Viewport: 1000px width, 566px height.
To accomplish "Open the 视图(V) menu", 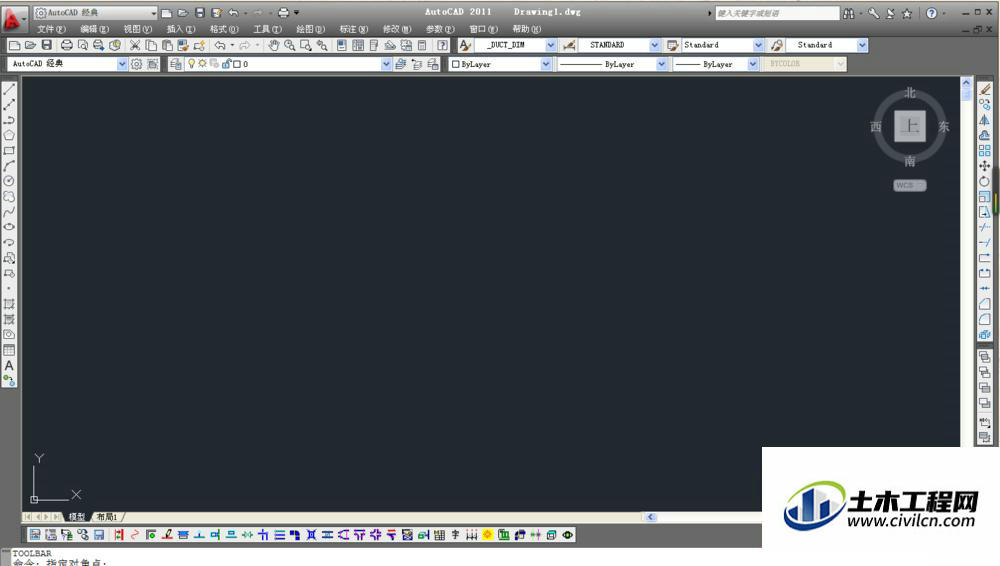I will click(138, 29).
